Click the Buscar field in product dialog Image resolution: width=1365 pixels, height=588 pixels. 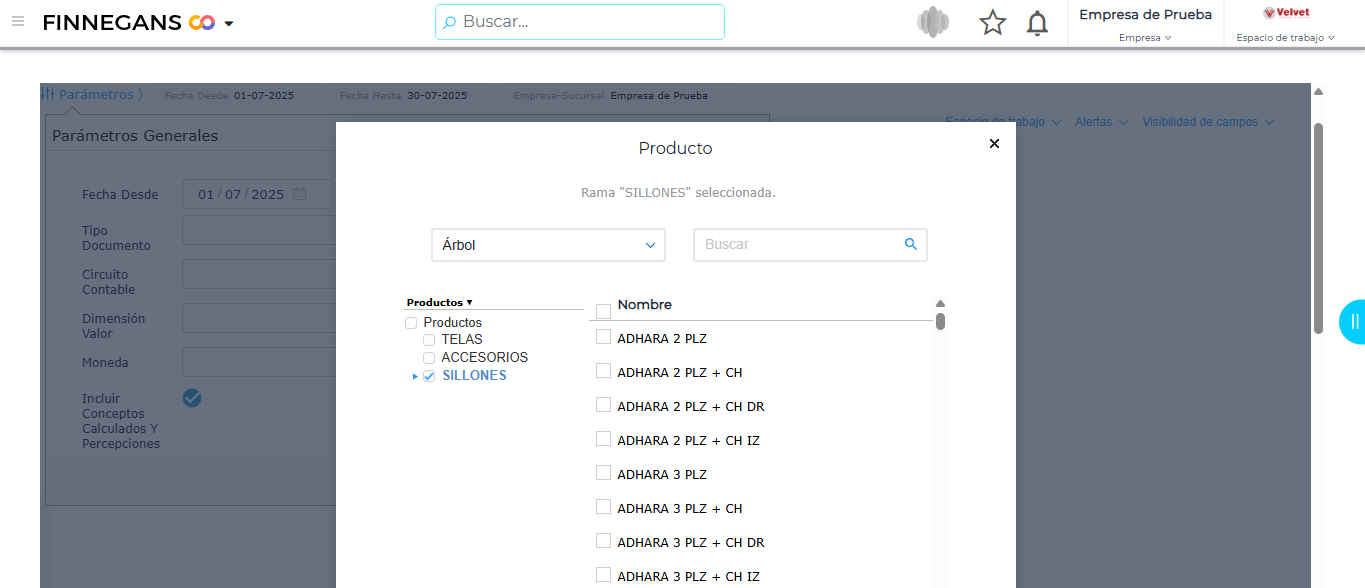tap(798, 245)
